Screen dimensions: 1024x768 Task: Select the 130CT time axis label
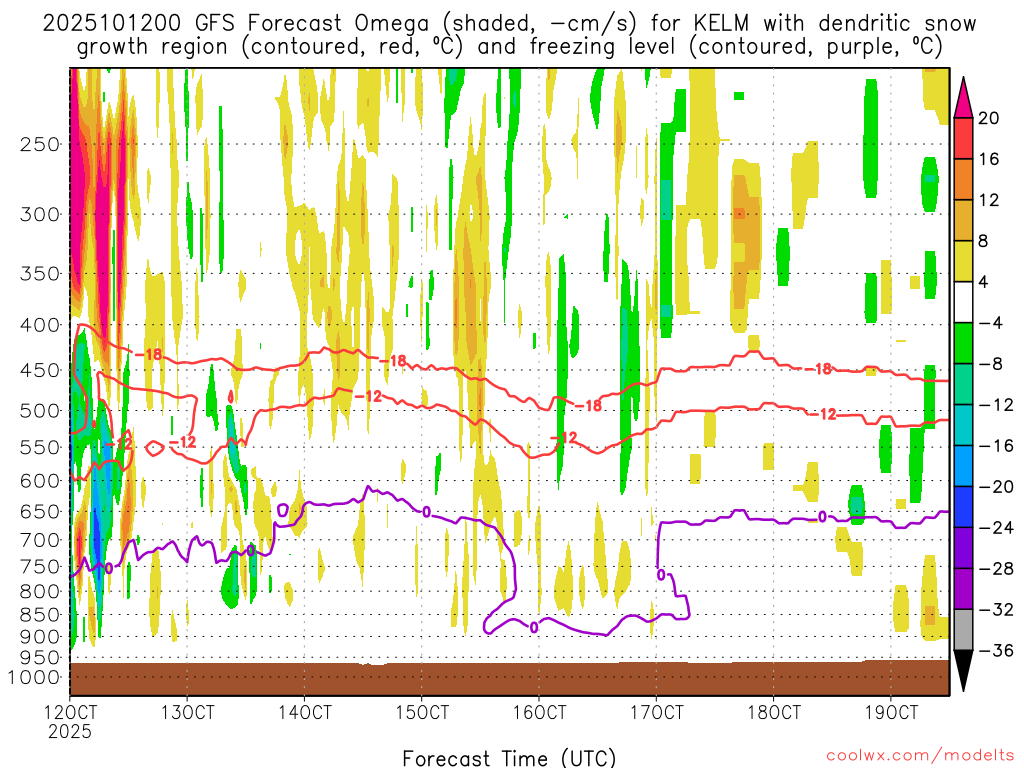click(x=187, y=712)
